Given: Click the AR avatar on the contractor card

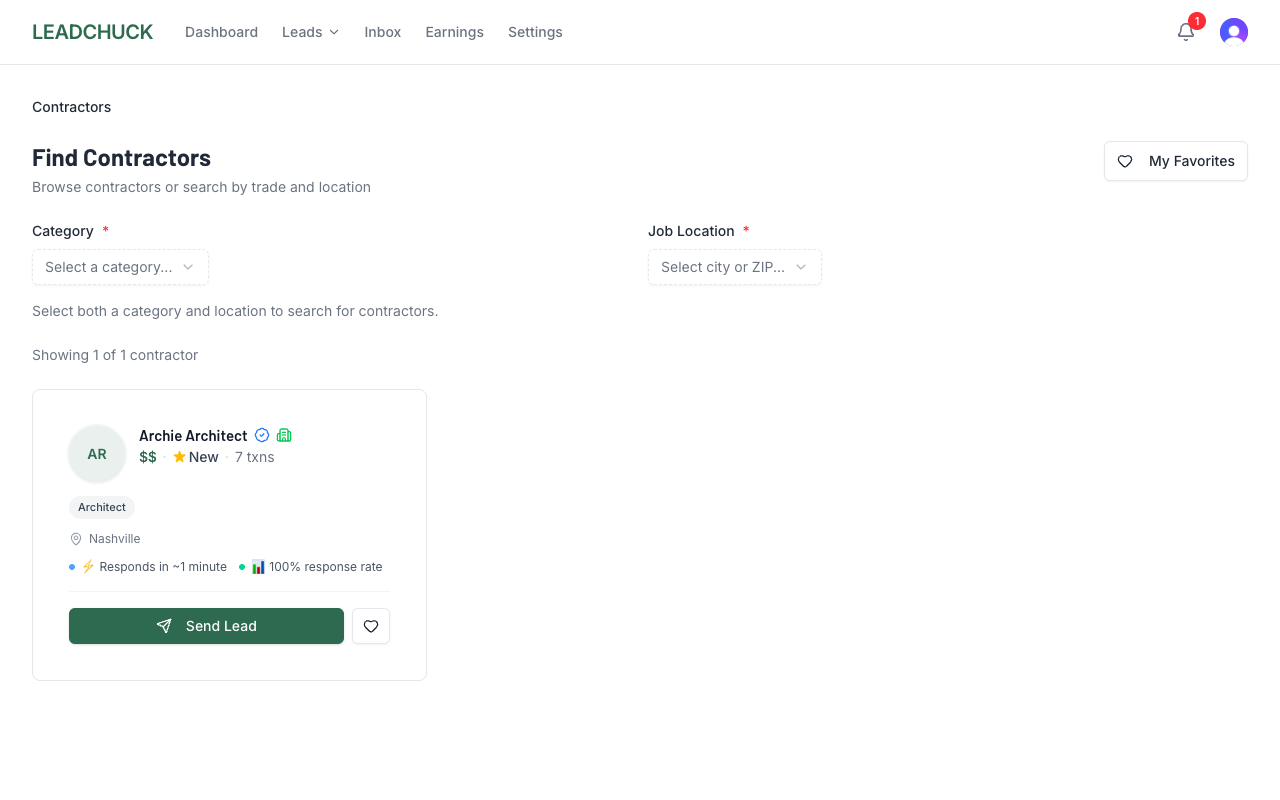Looking at the screenshot, I should 97,454.
